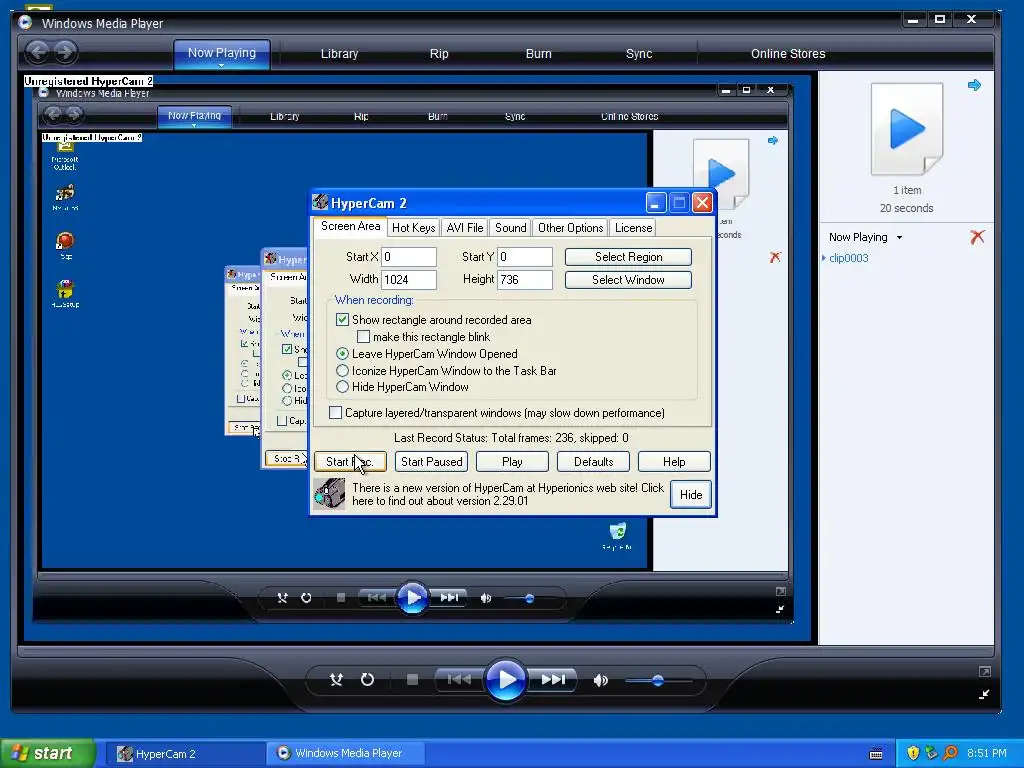Screen dimensions: 1024x768
Task: Adjust the outer player volume slider
Action: click(658, 680)
